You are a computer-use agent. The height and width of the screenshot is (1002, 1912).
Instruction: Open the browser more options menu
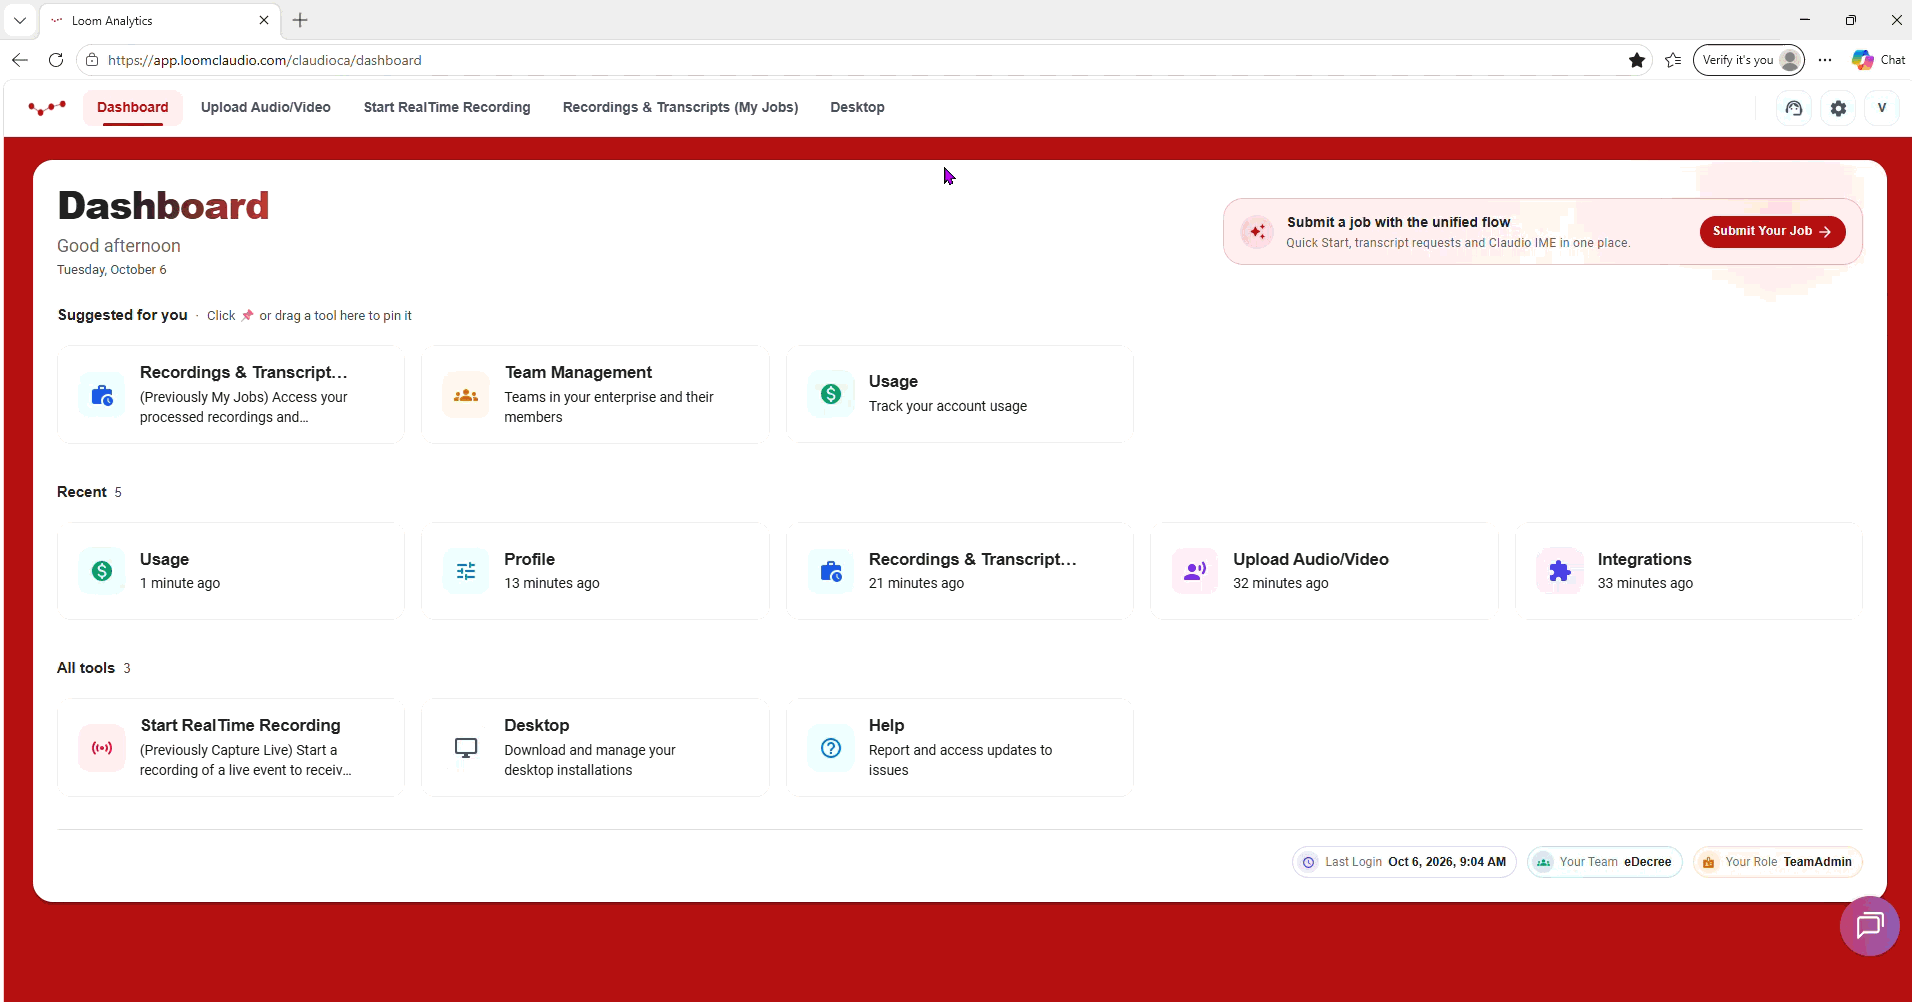click(x=1825, y=60)
